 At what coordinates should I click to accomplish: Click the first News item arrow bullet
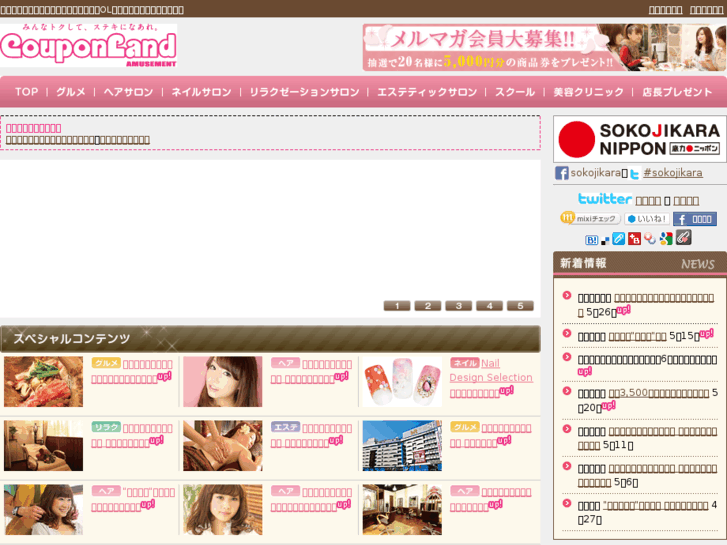[567, 295]
